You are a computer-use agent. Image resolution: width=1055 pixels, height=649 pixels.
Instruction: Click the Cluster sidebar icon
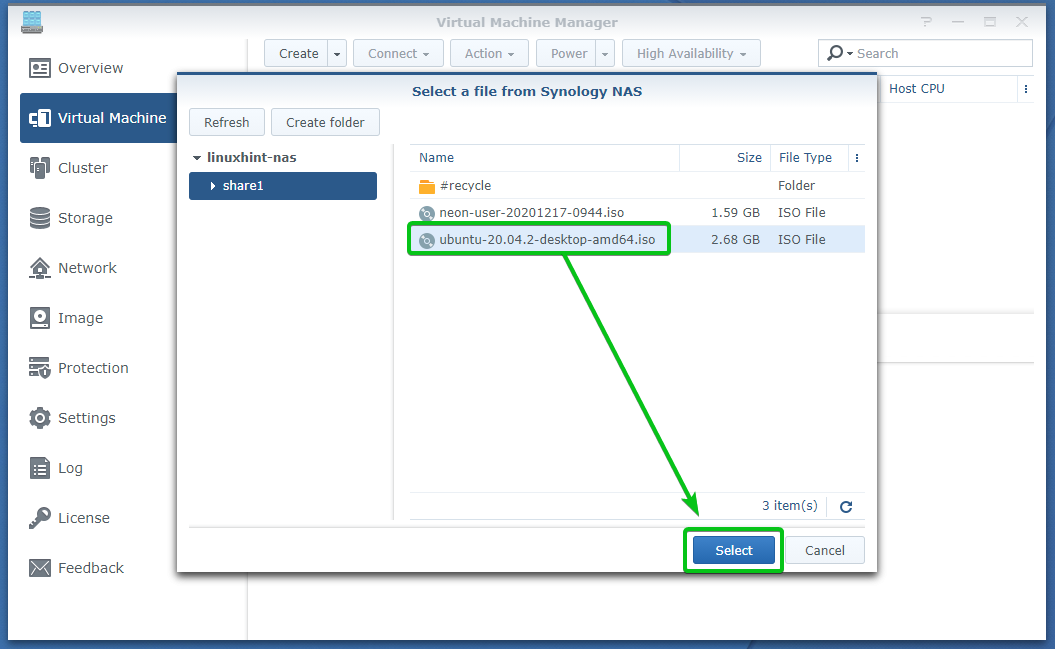point(40,167)
